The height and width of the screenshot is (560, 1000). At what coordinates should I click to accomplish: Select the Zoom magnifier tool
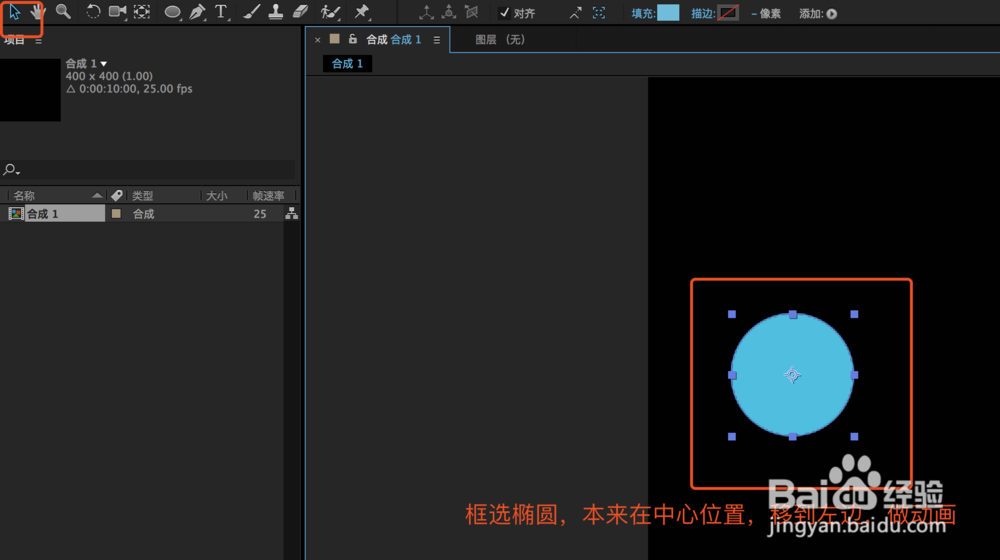[x=62, y=11]
